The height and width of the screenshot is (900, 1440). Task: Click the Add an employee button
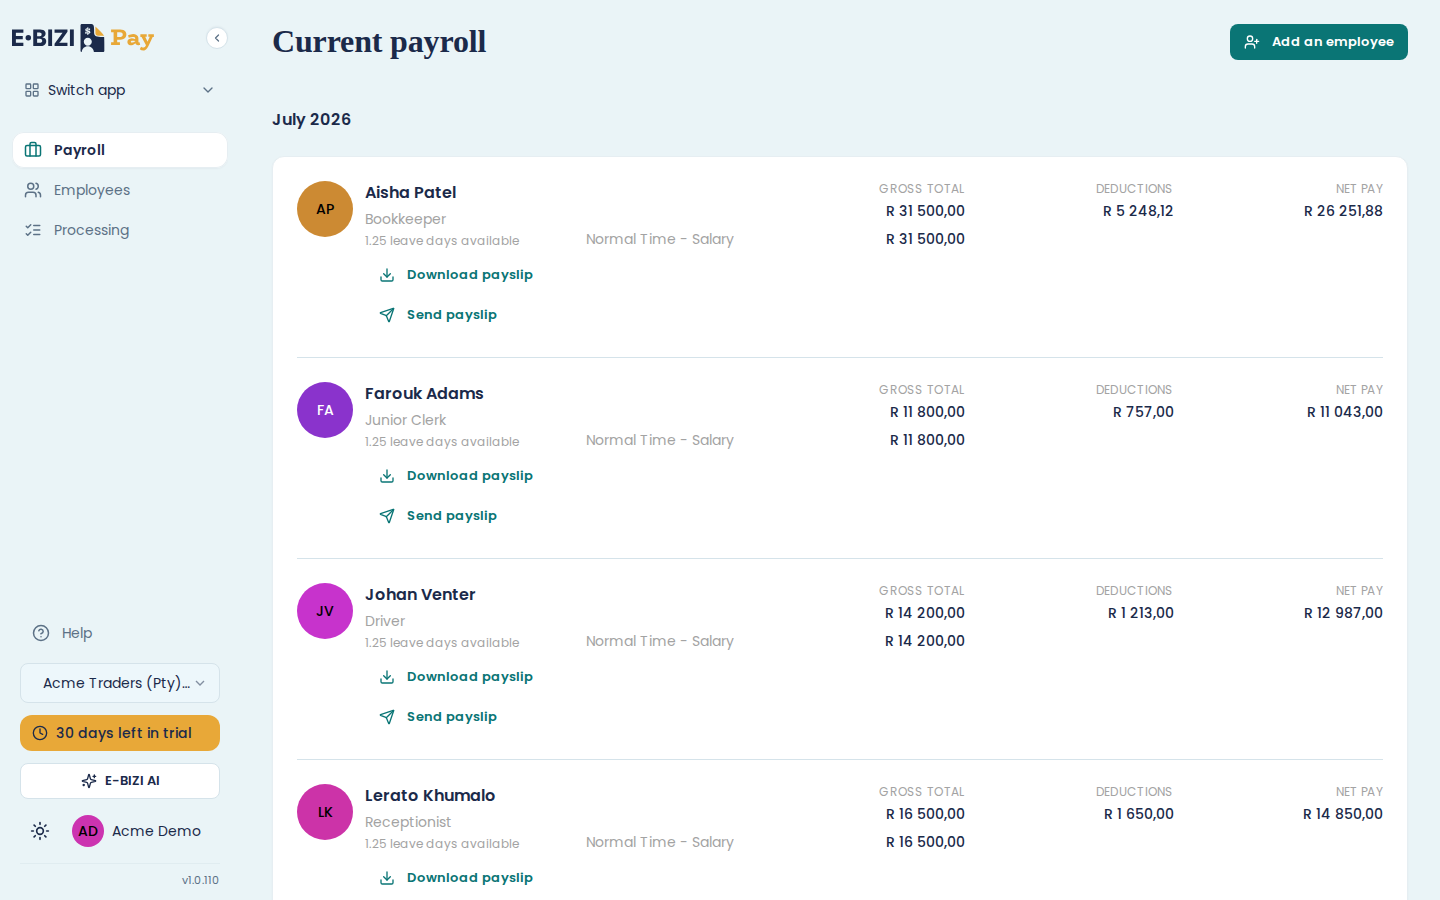pos(1319,42)
